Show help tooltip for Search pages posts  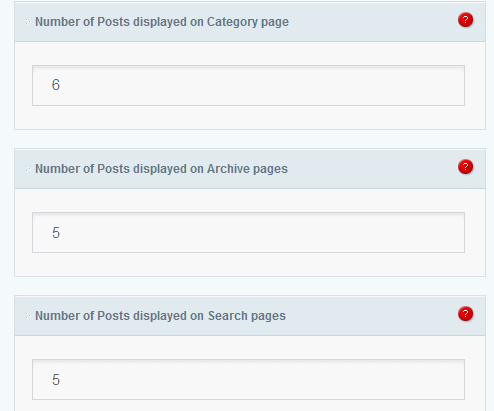[x=465, y=314]
